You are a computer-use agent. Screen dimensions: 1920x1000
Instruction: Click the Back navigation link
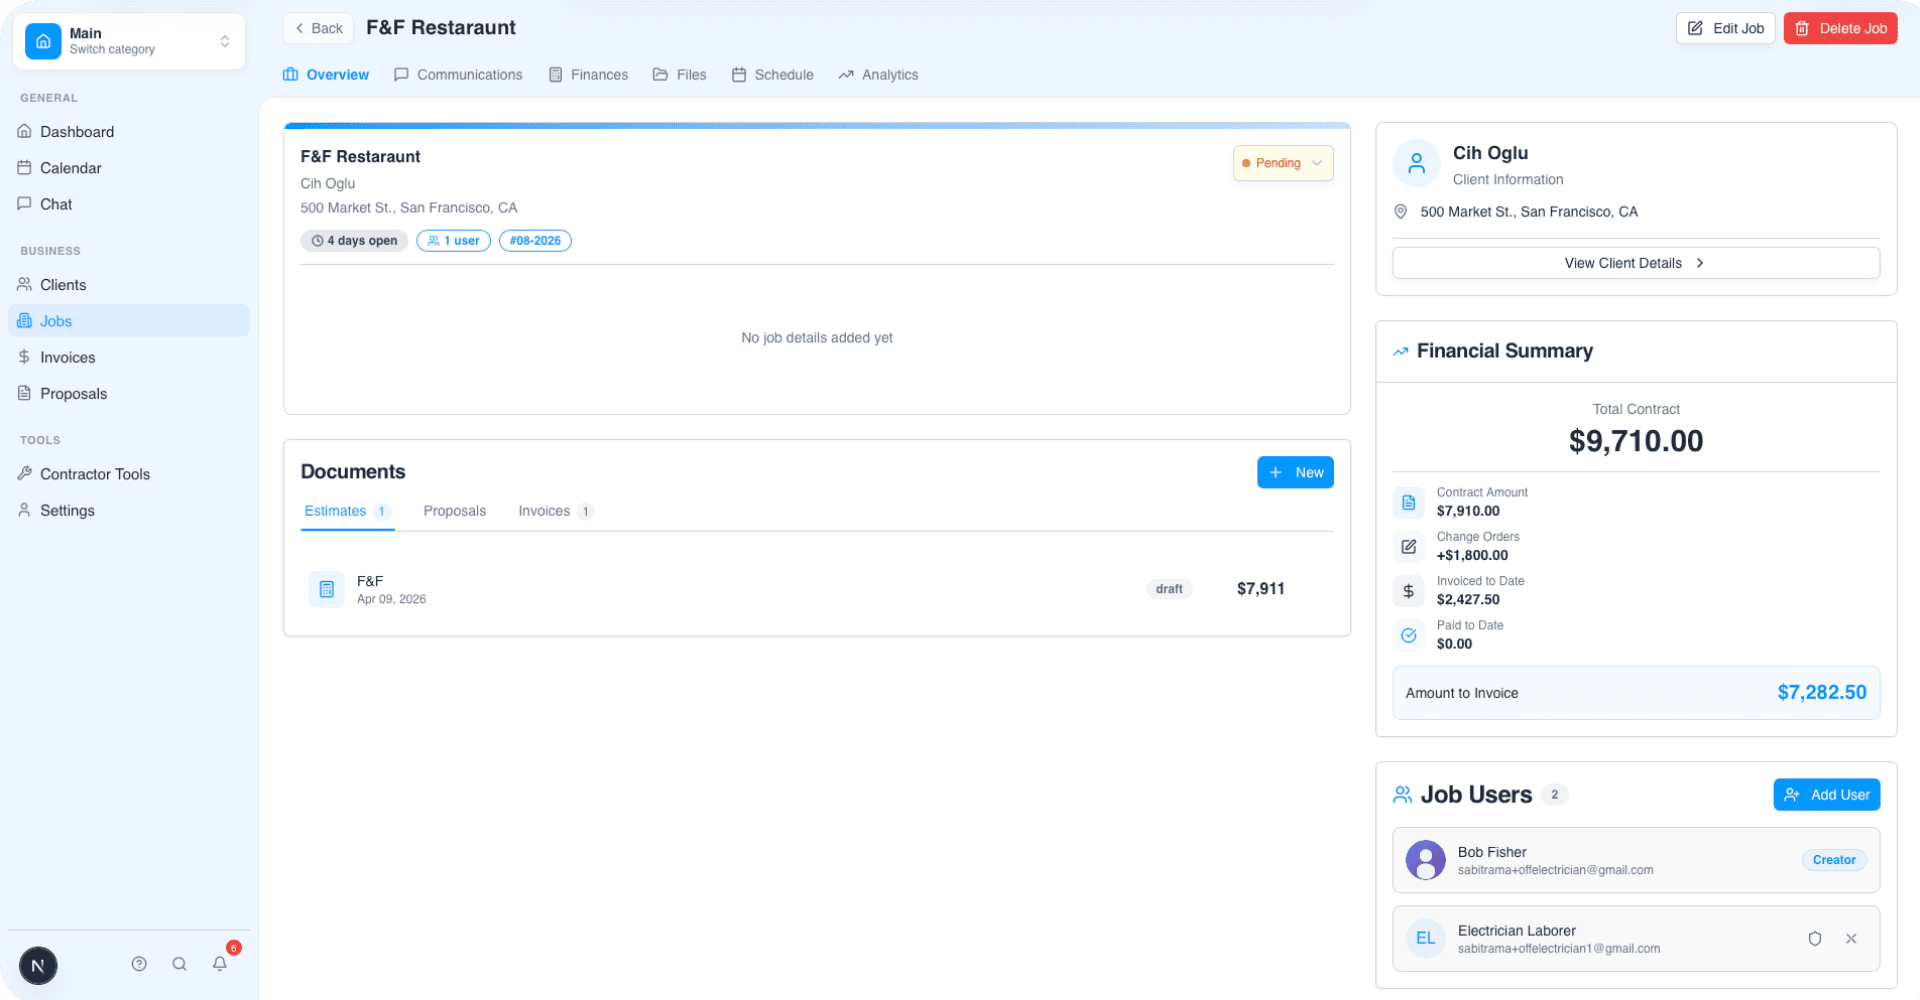tap(317, 28)
